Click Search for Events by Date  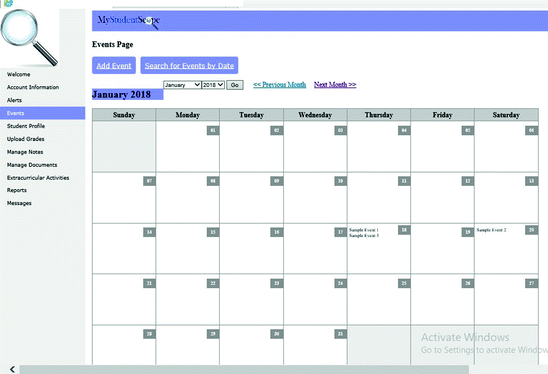coord(189,65)
